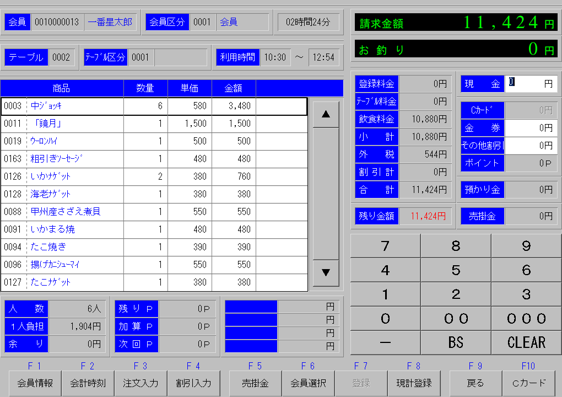Click the 金券 voucher amount field
Viewport: 562px width, 397px height.
[530, 128]
